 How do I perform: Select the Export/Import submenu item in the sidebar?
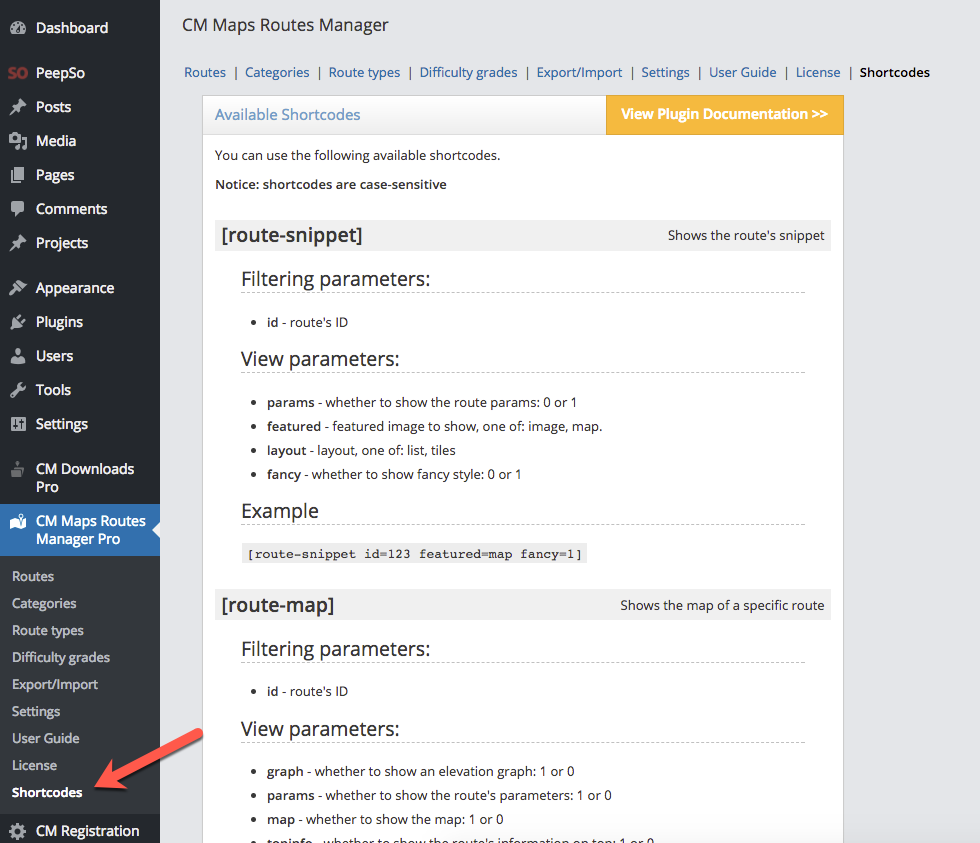[x=55, y=684]
